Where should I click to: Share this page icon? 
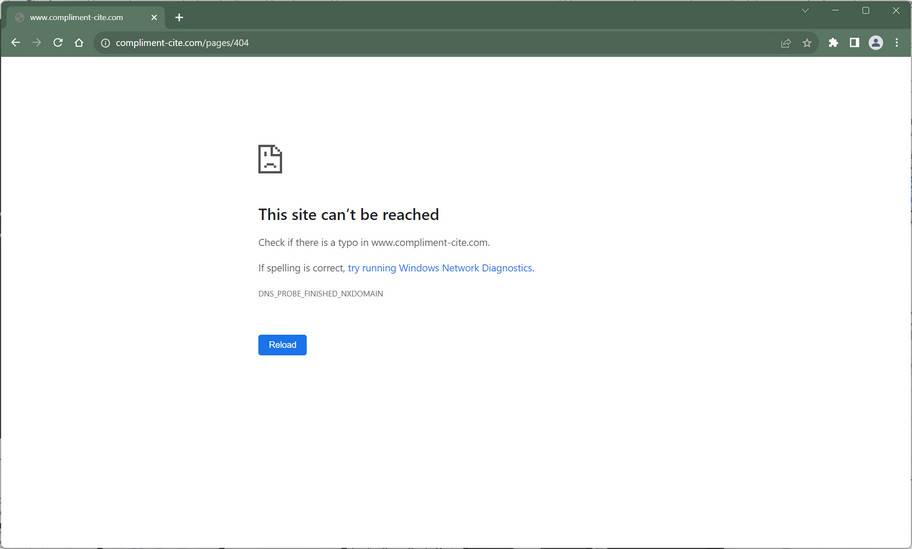[786, 43]
